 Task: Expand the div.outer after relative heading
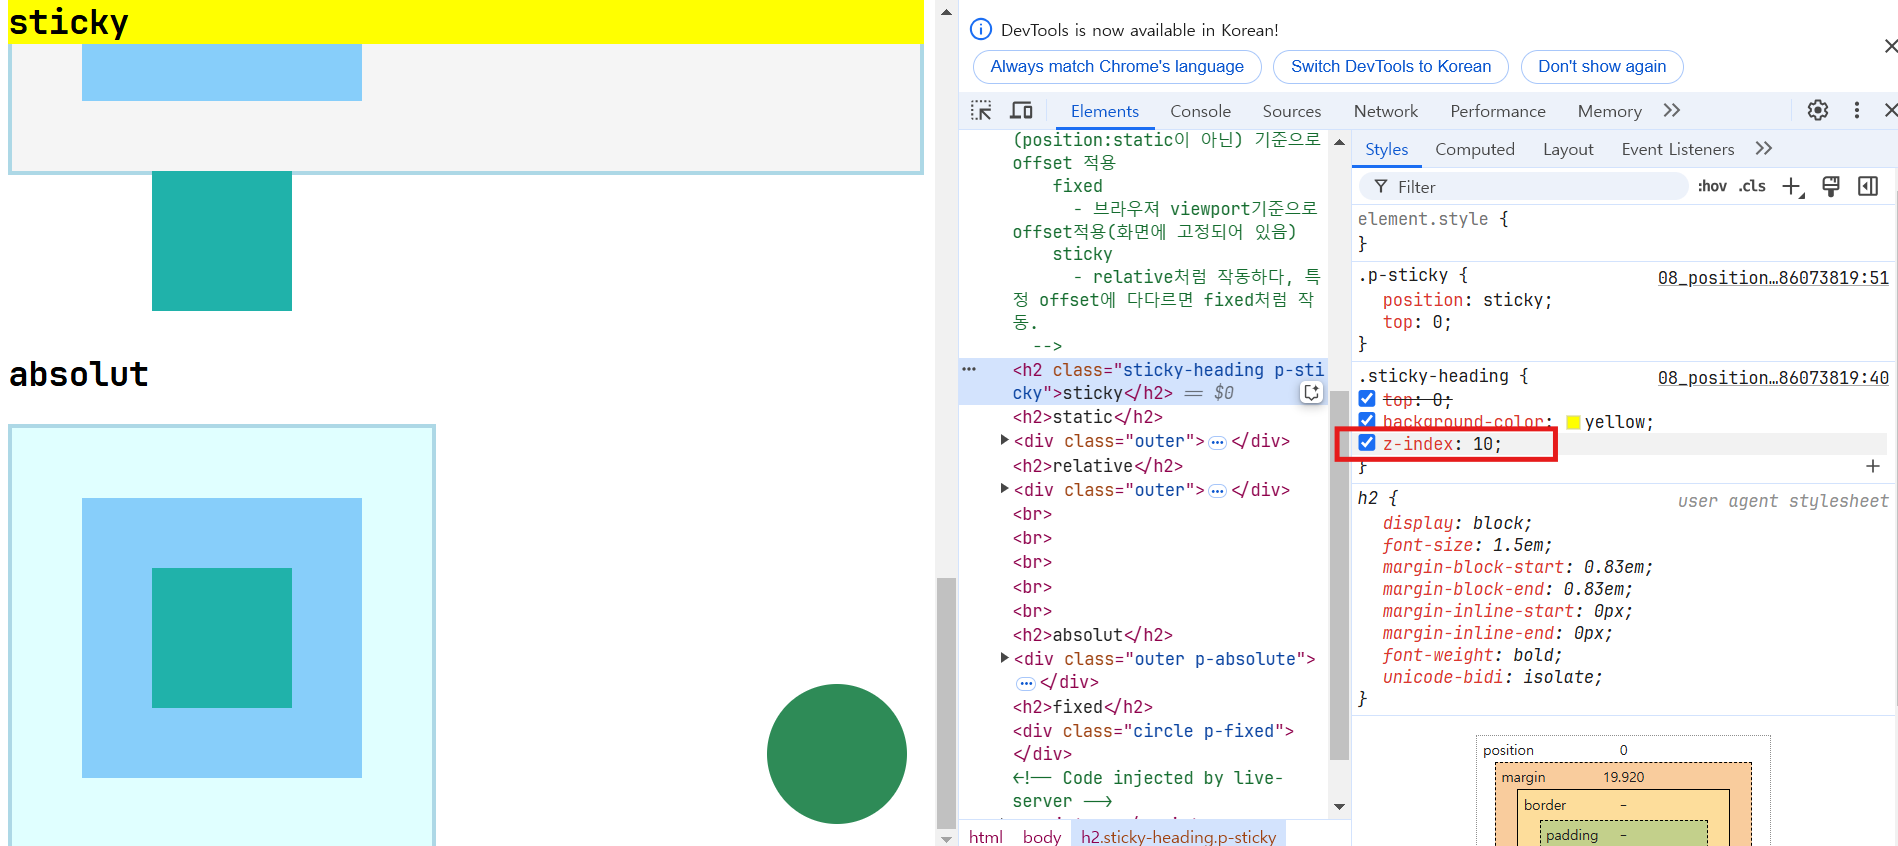coord(1005,489)
